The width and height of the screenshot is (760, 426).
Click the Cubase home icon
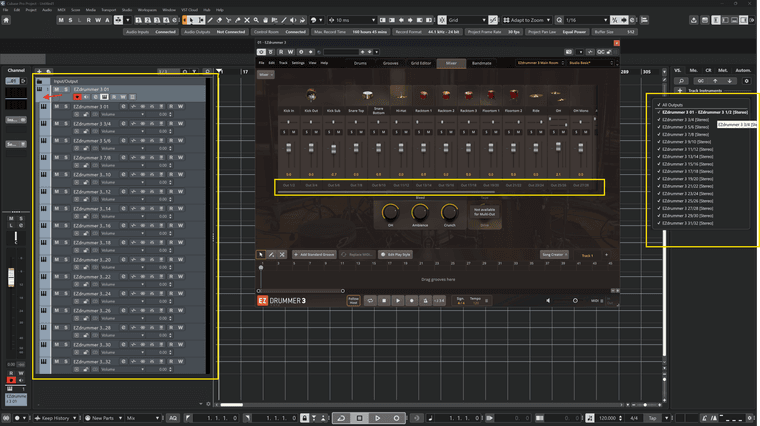pos(6,20)
